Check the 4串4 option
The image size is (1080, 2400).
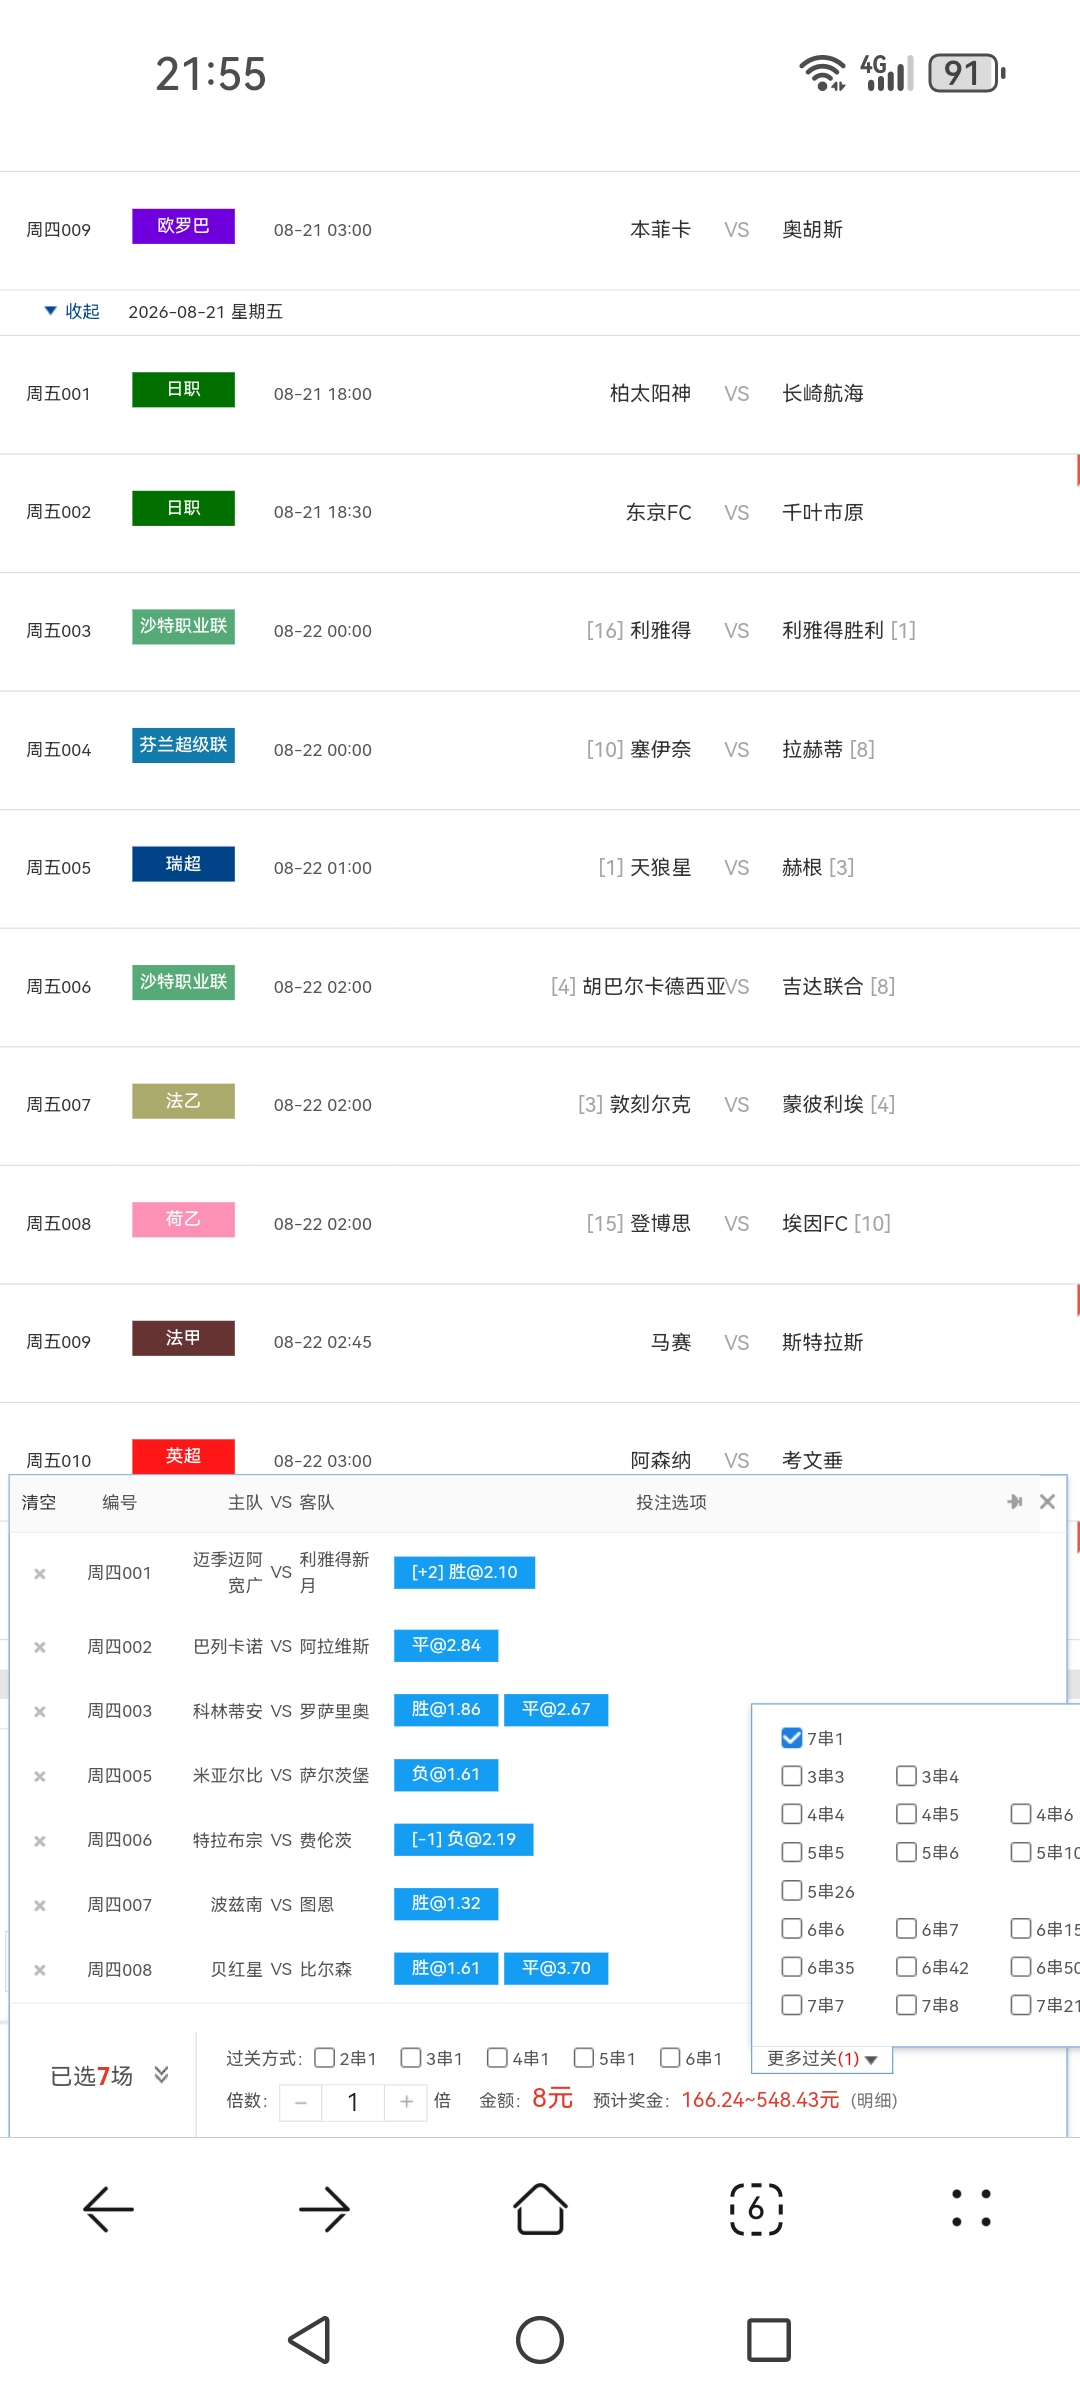(x=792, y=1814)
